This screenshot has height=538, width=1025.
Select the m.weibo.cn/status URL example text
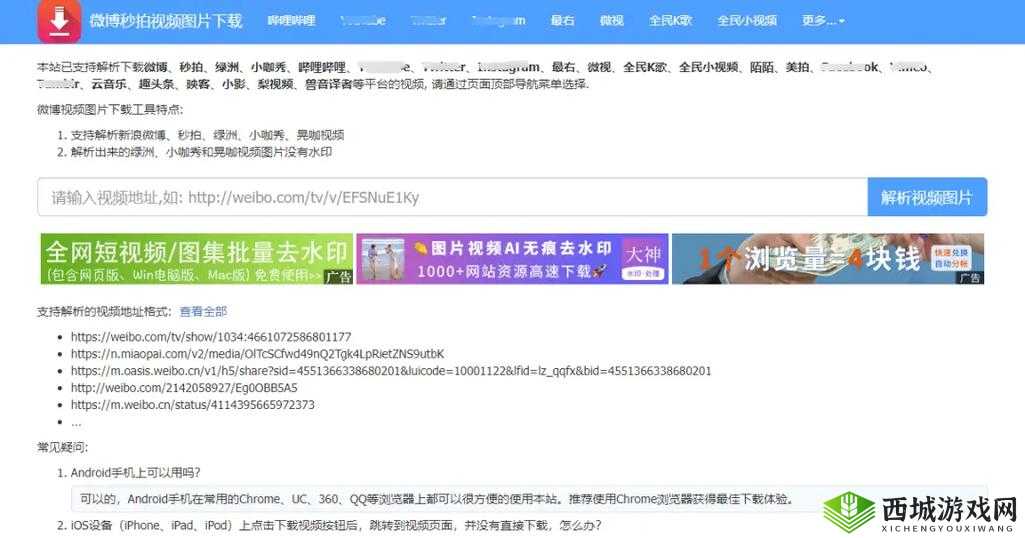click(193, 405)
